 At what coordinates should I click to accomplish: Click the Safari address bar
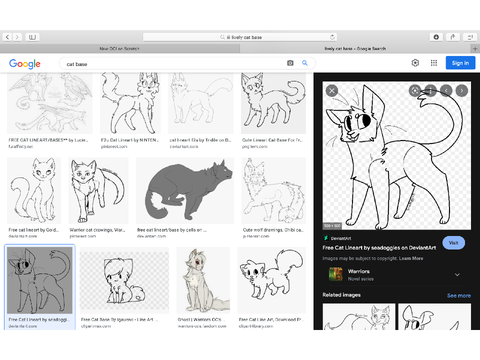240,37
